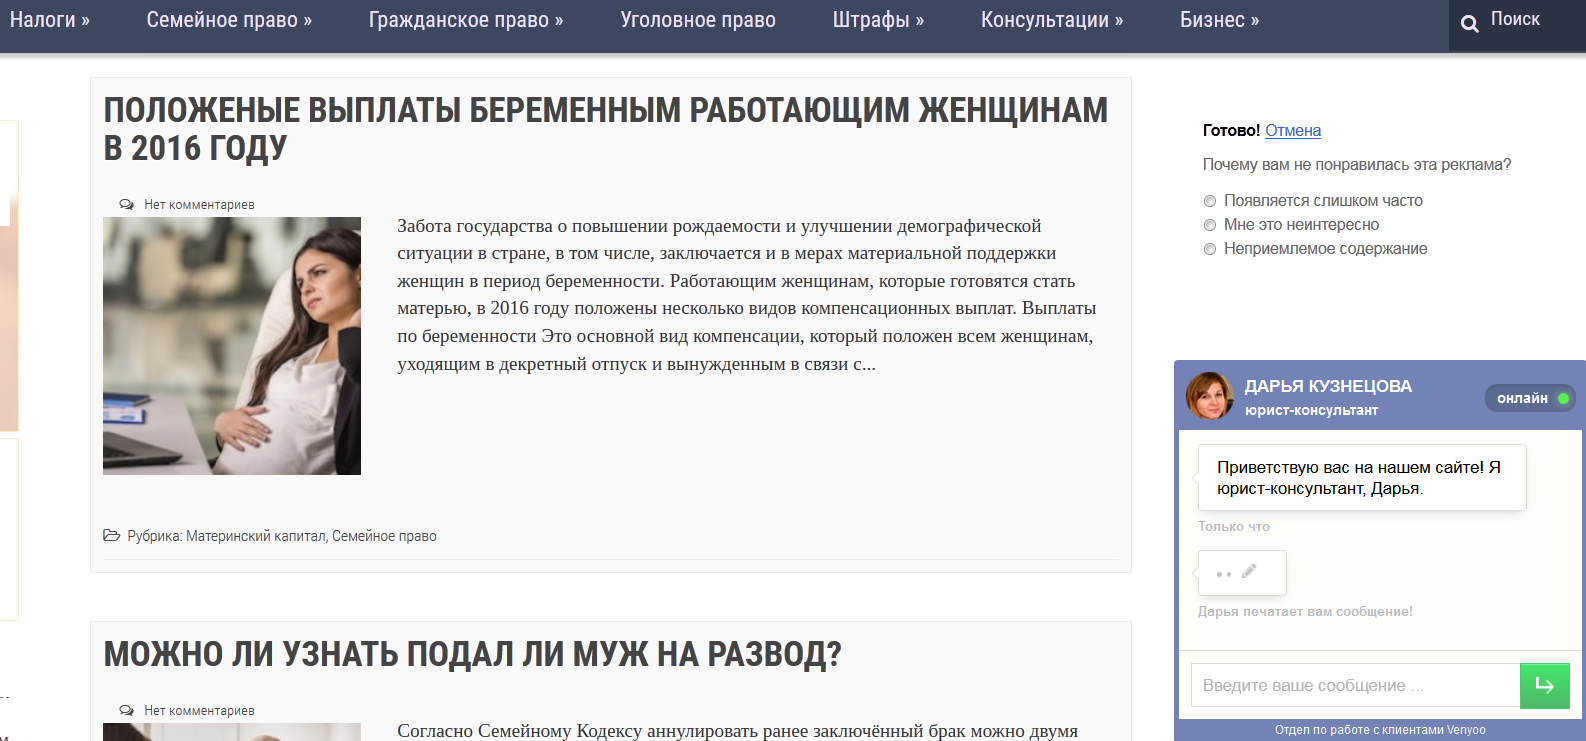Screen dimensions: 1586x741
Task: Open article 'Можно ли узнать подал ли муж на развод?'
Action: click(x=473, y=654)
